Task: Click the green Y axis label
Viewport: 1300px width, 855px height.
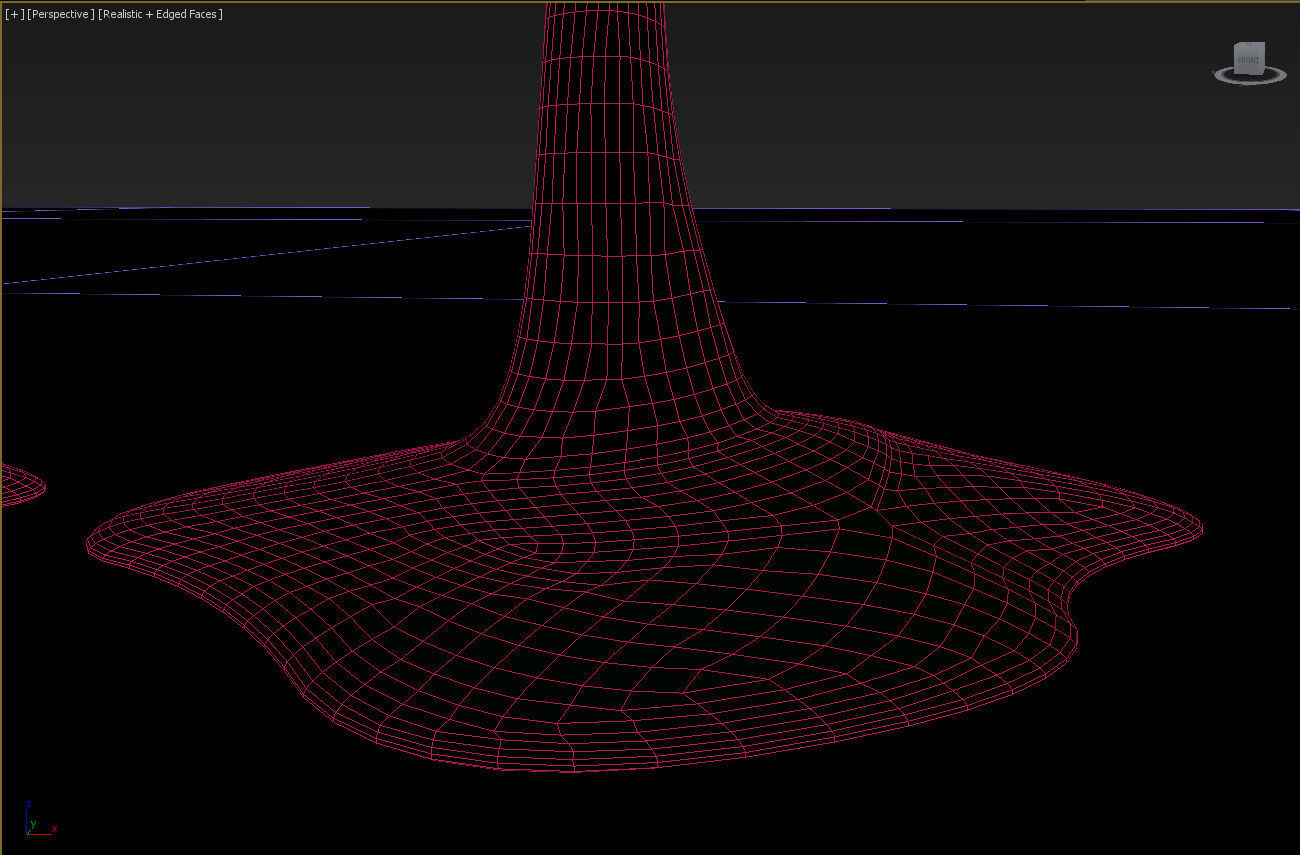Action: [x=33, y=823]
